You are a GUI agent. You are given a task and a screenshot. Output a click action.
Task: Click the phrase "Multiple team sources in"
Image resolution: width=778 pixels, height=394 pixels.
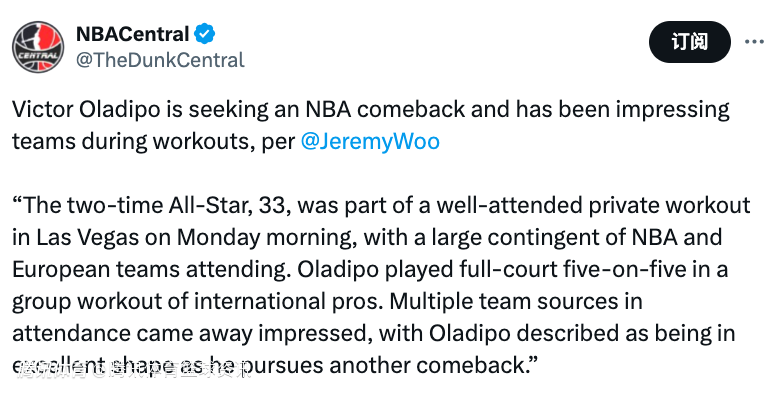[x=516, y=302]
